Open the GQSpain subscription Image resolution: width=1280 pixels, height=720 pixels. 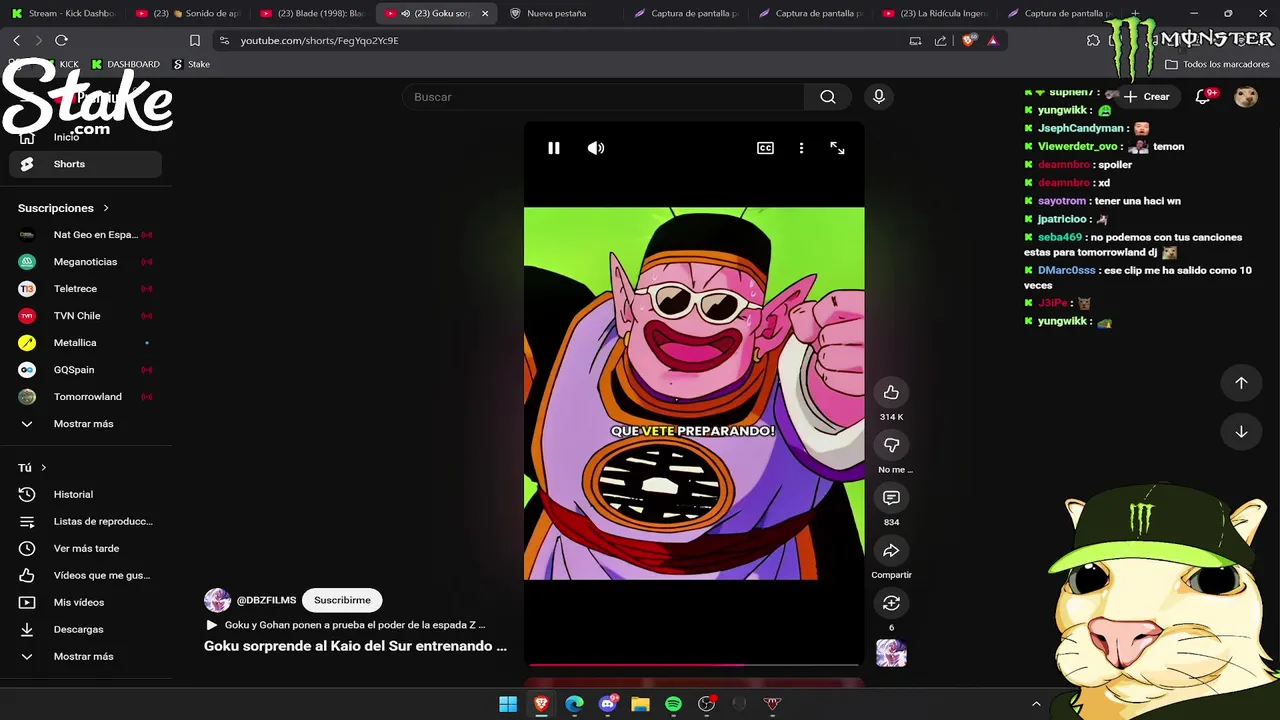pos(85,370)
